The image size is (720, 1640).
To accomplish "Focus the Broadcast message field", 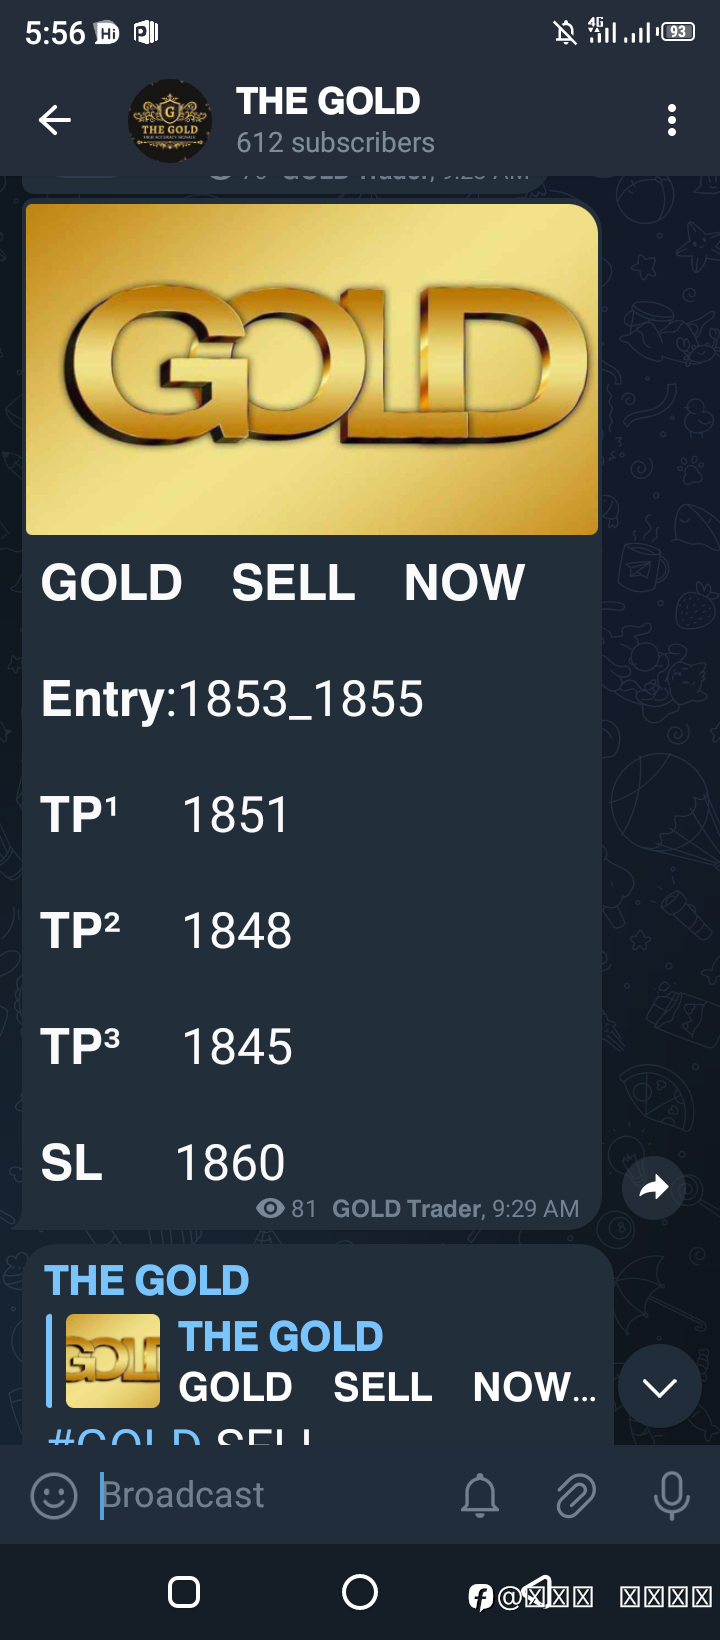I will [x=270, y=1495].
